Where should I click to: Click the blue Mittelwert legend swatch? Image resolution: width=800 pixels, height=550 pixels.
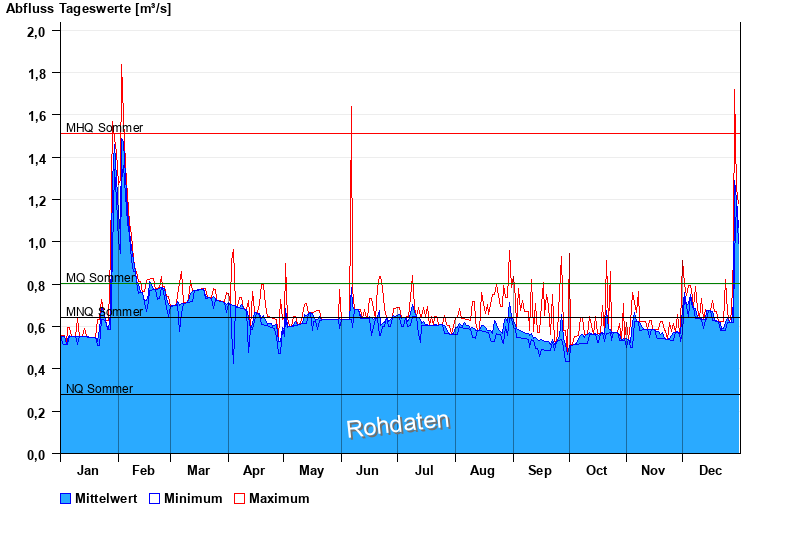click(66, 499)
